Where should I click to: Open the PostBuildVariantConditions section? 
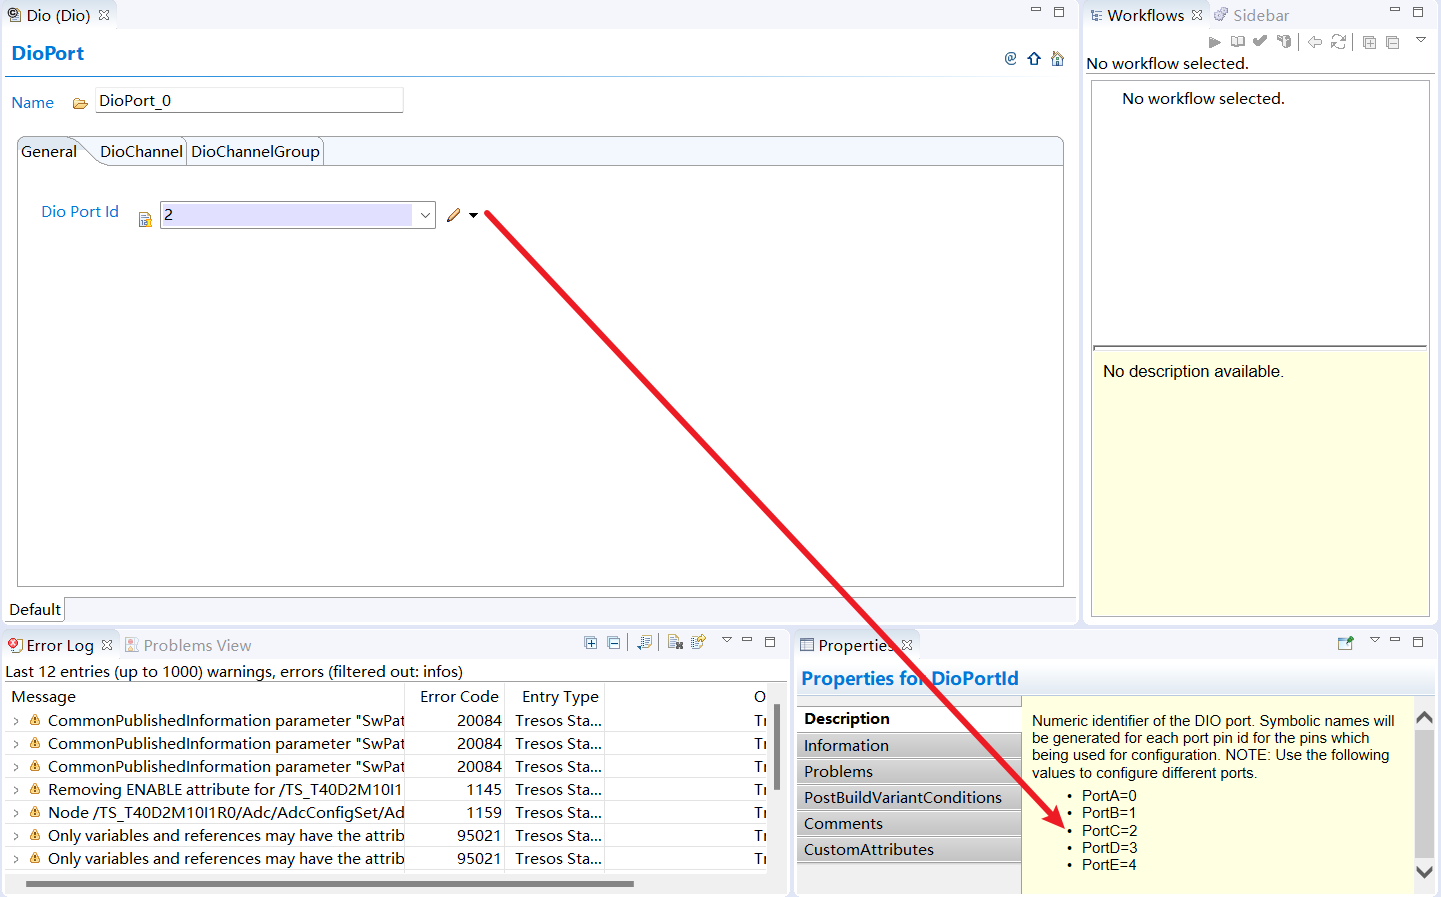(909, 797)
